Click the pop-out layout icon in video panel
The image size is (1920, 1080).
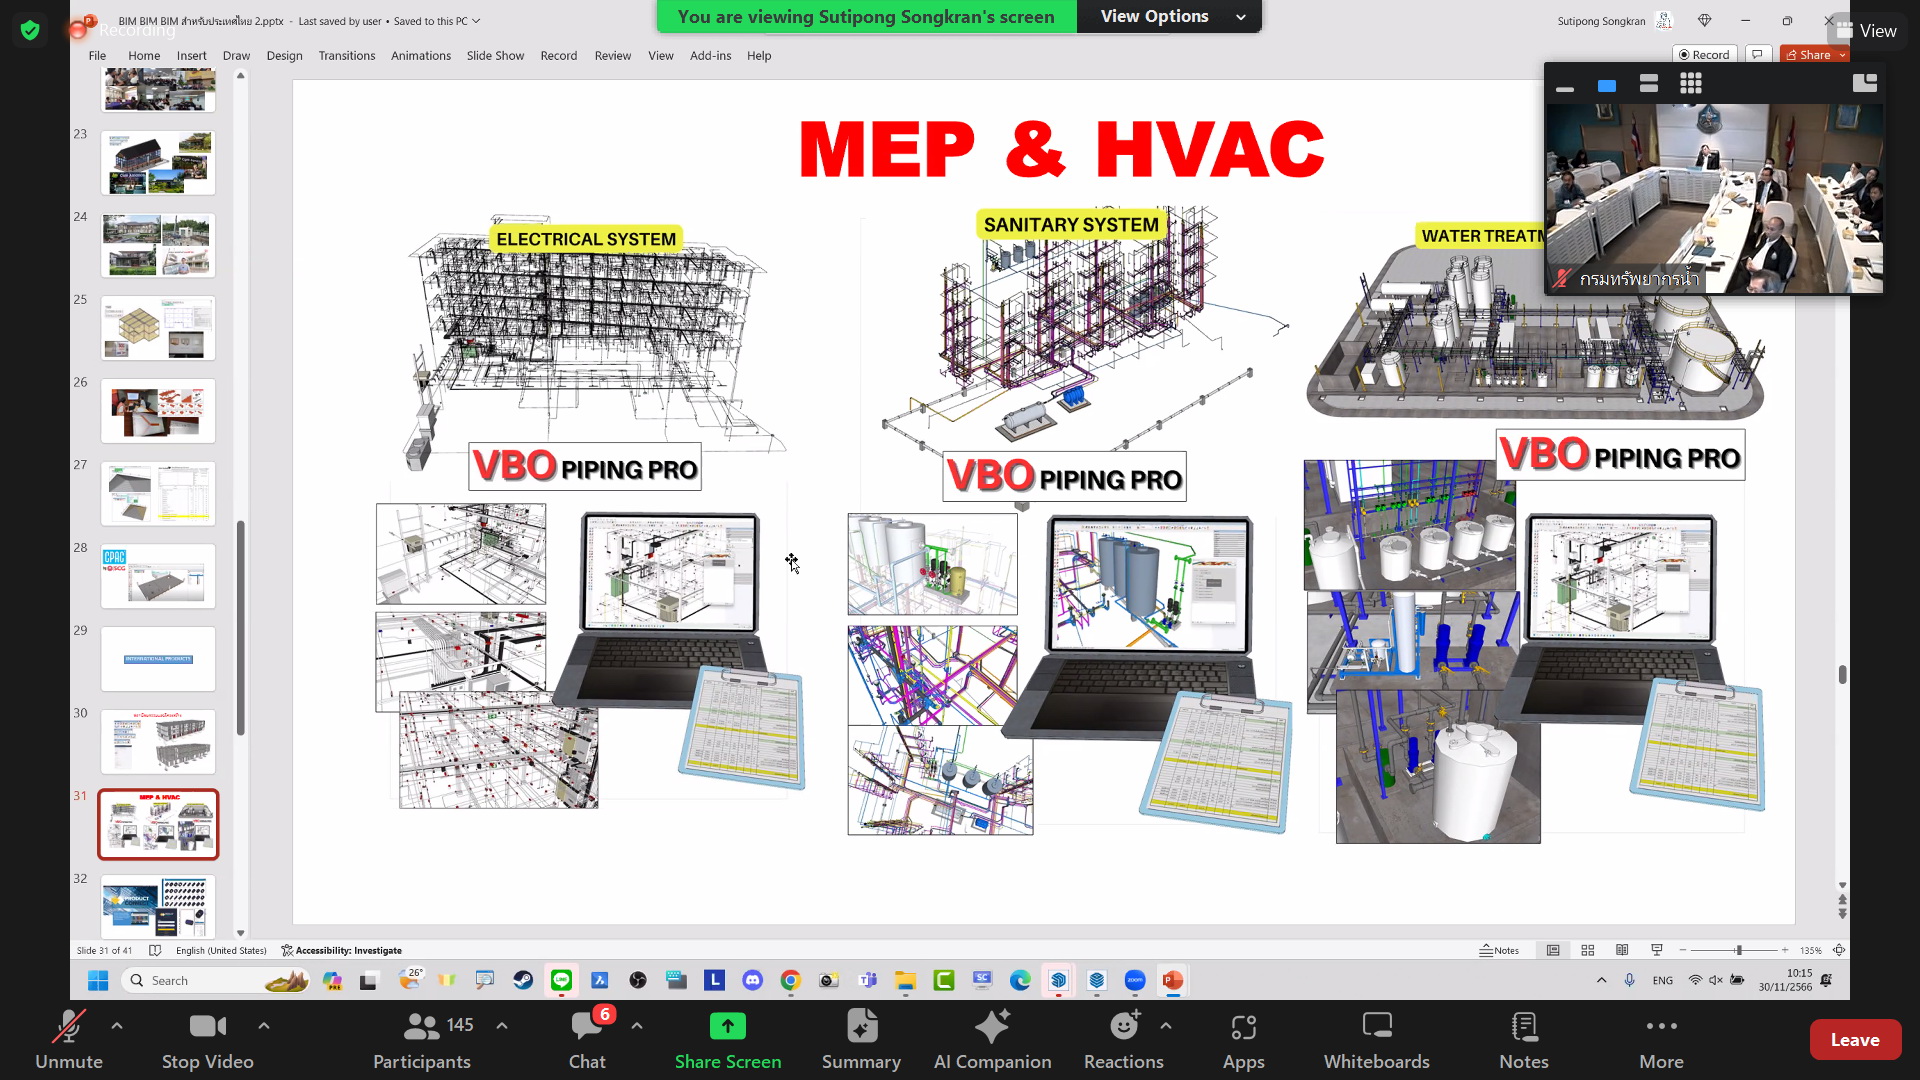(1865, 83)
